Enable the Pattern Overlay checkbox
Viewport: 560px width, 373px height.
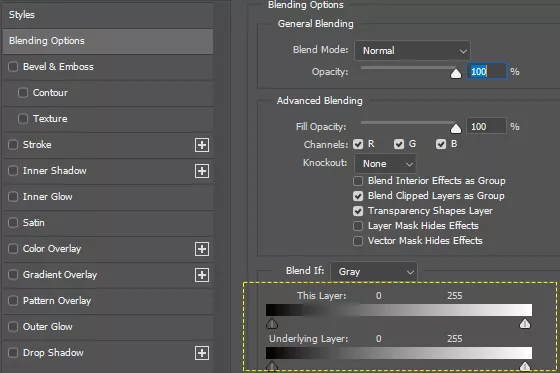(13, 301)
